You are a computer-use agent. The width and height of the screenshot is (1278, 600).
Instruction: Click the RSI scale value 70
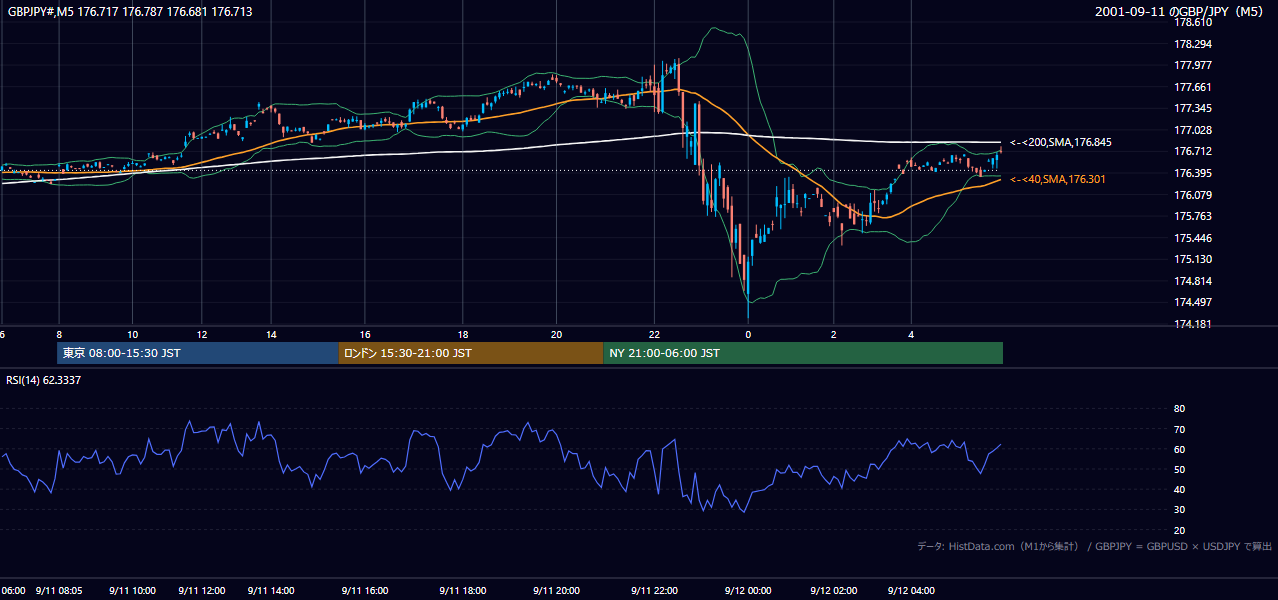[x=1179, y=429]
